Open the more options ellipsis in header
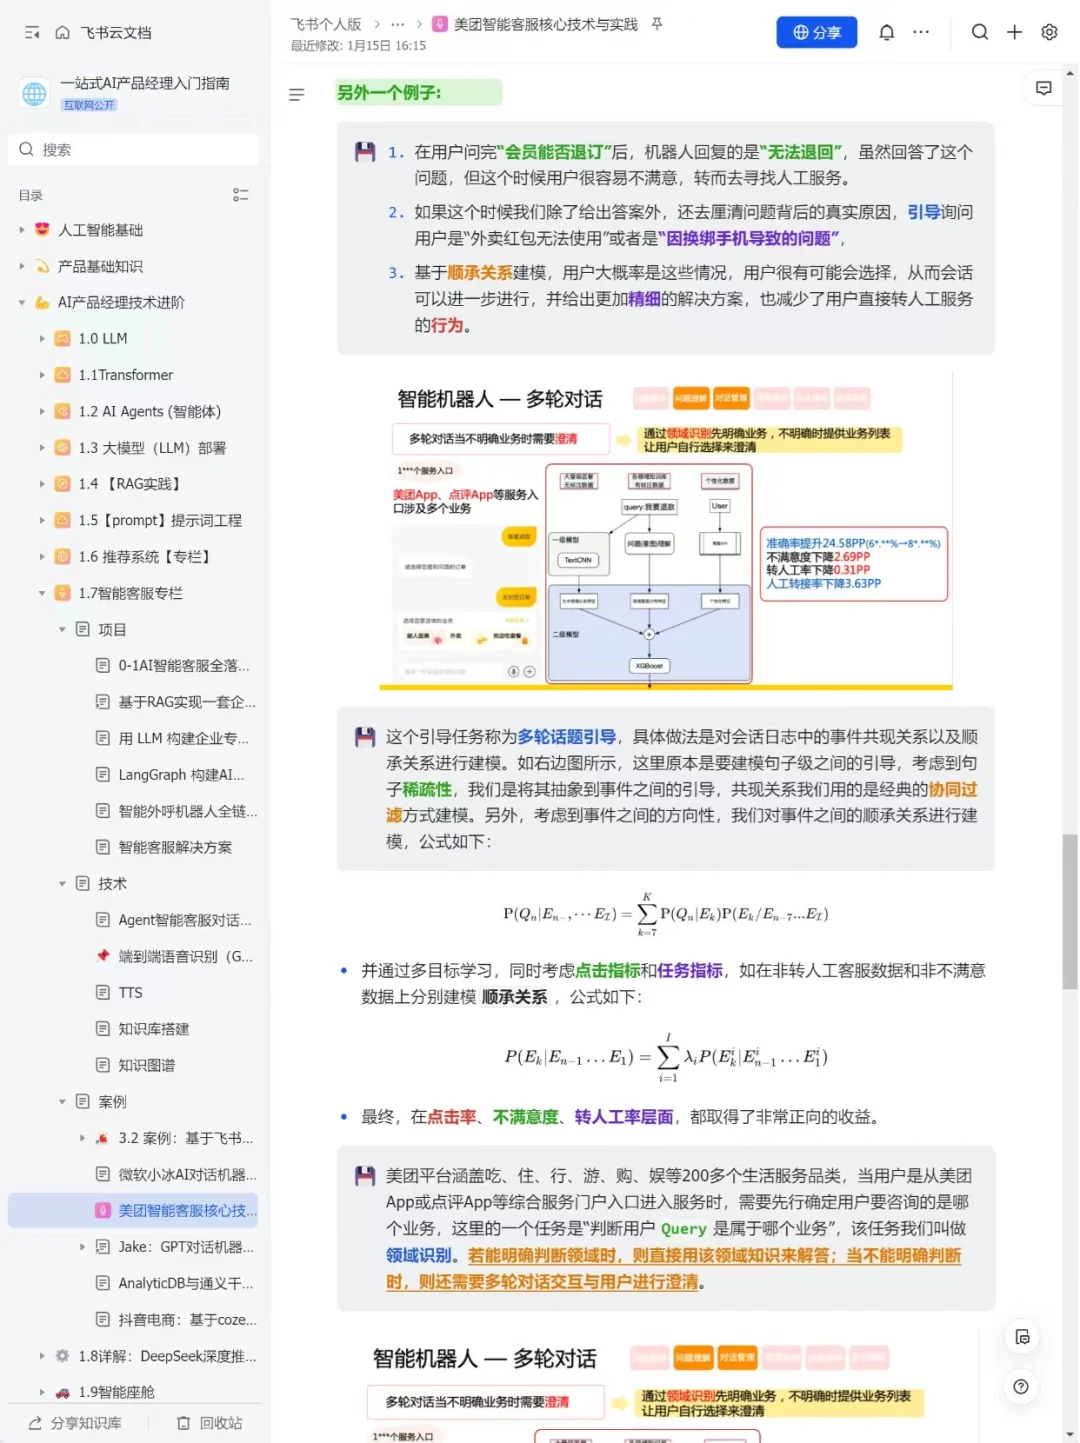The image size is (1080, 1443). [921, 32]
